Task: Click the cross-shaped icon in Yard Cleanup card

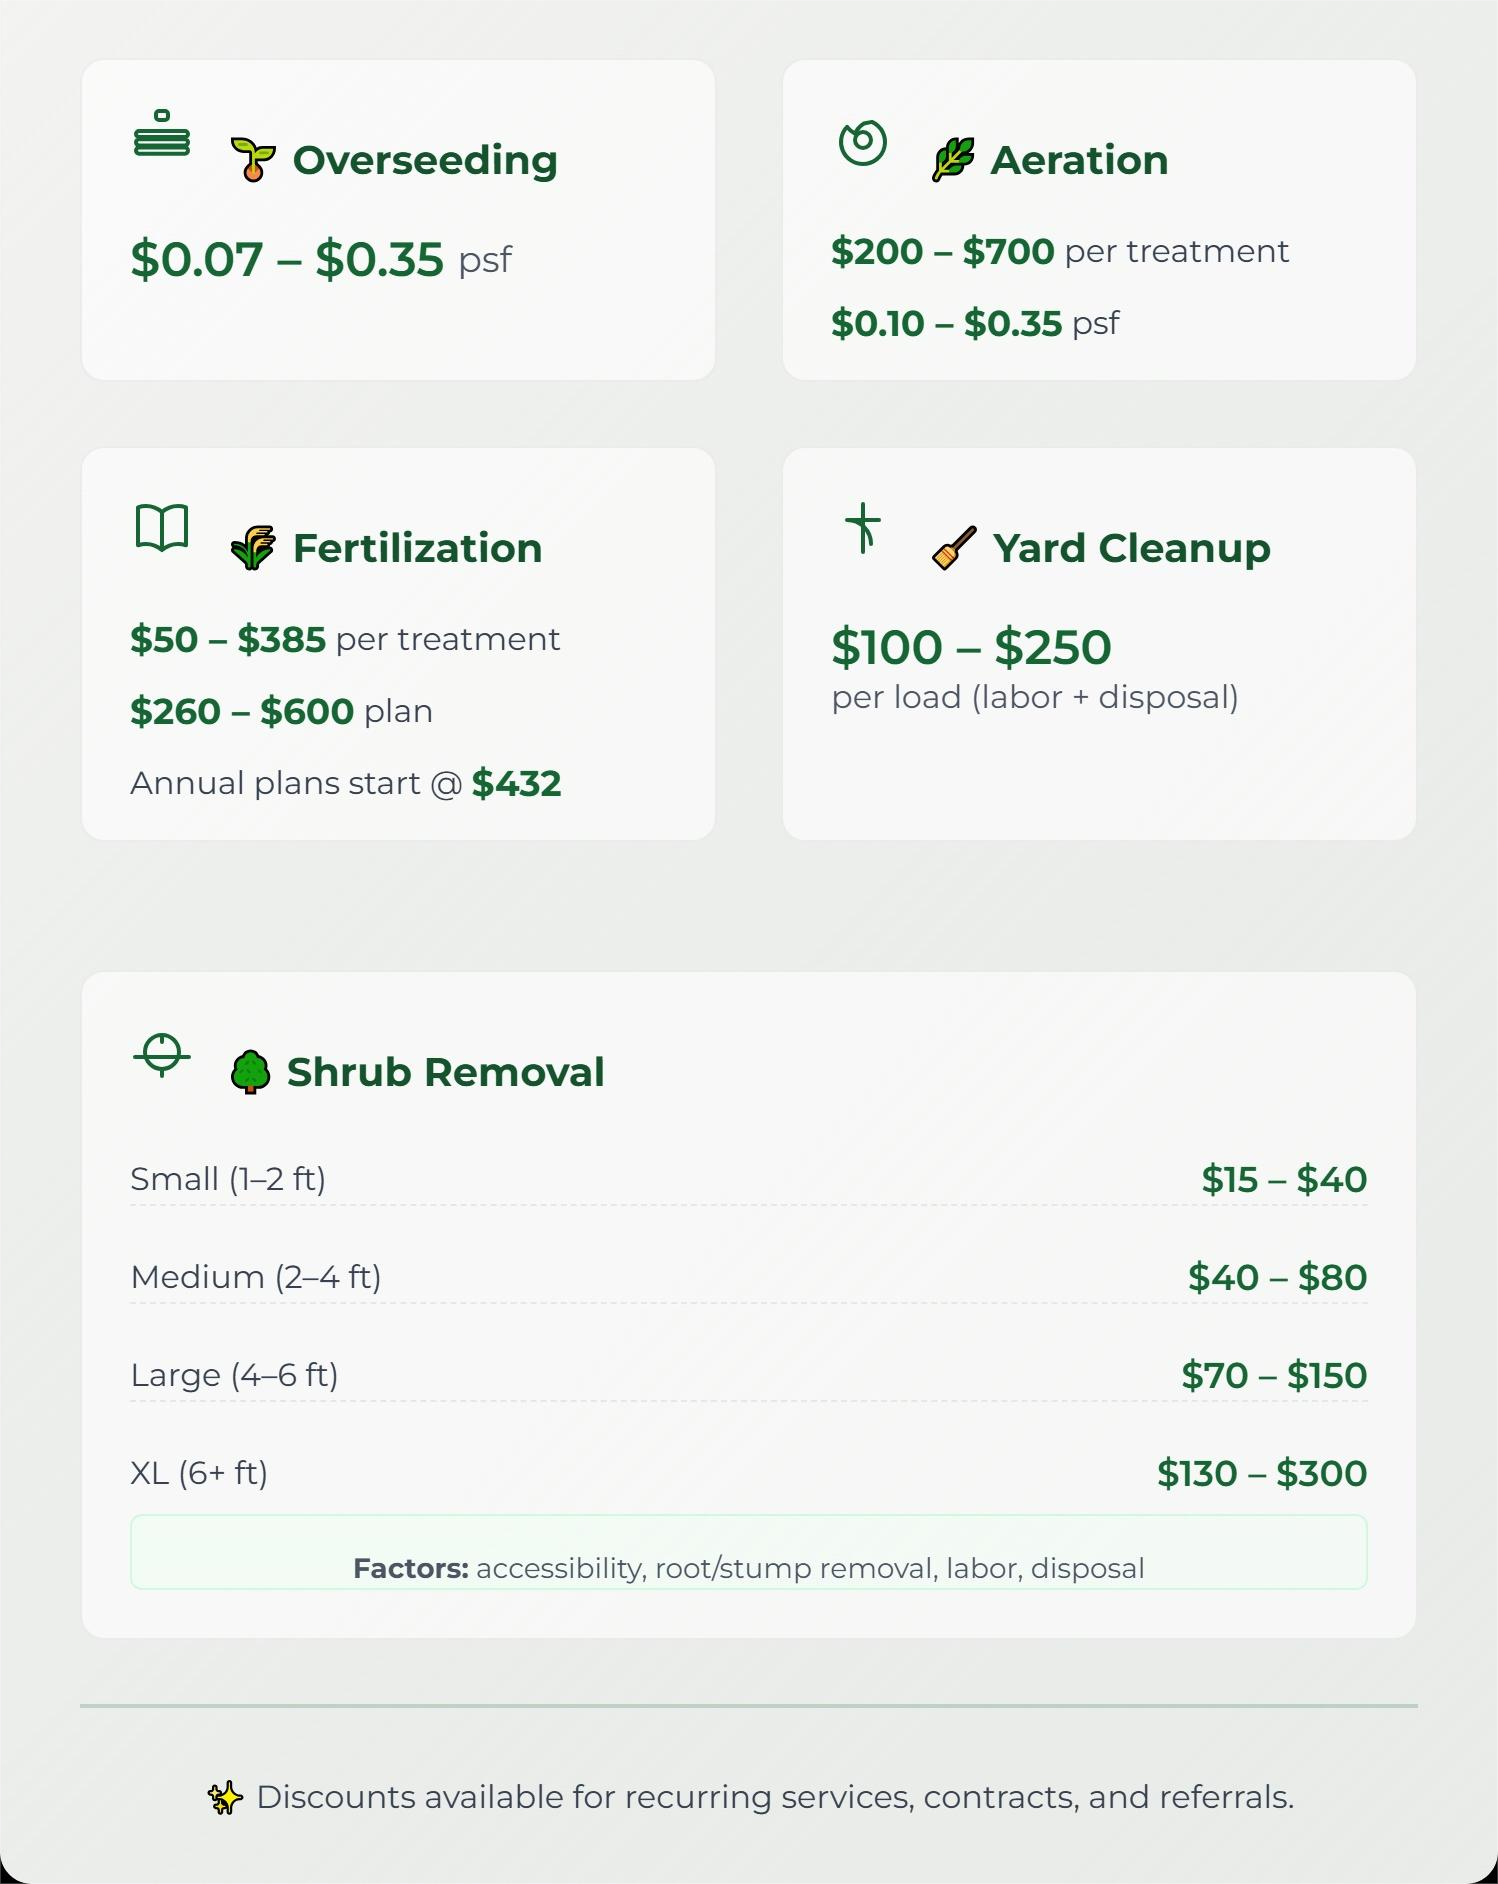Action: point(863,528)
